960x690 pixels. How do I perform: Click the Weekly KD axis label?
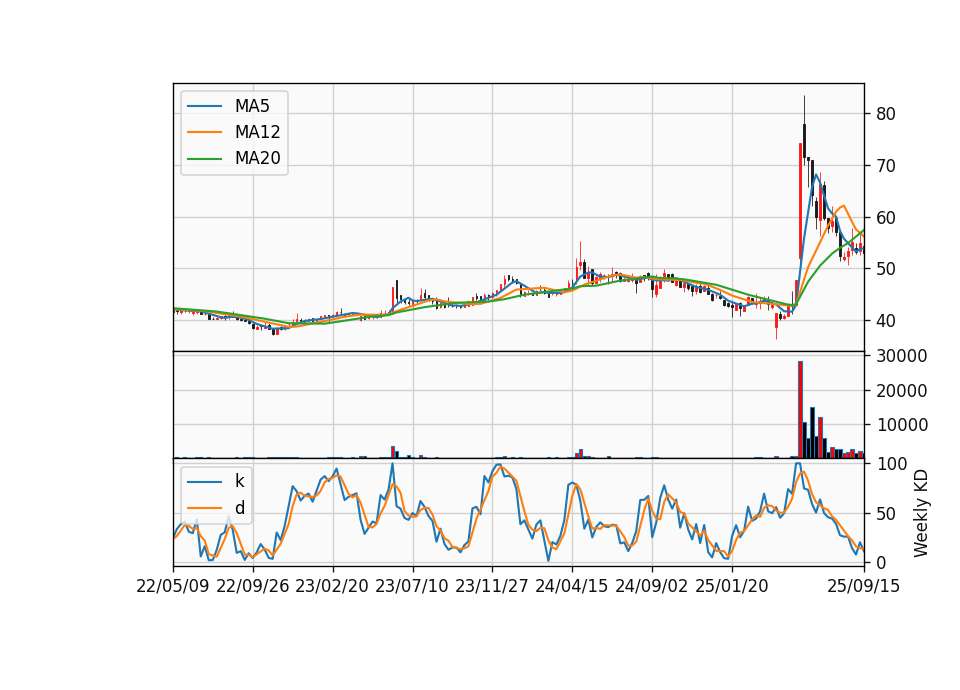click(920, 513)
